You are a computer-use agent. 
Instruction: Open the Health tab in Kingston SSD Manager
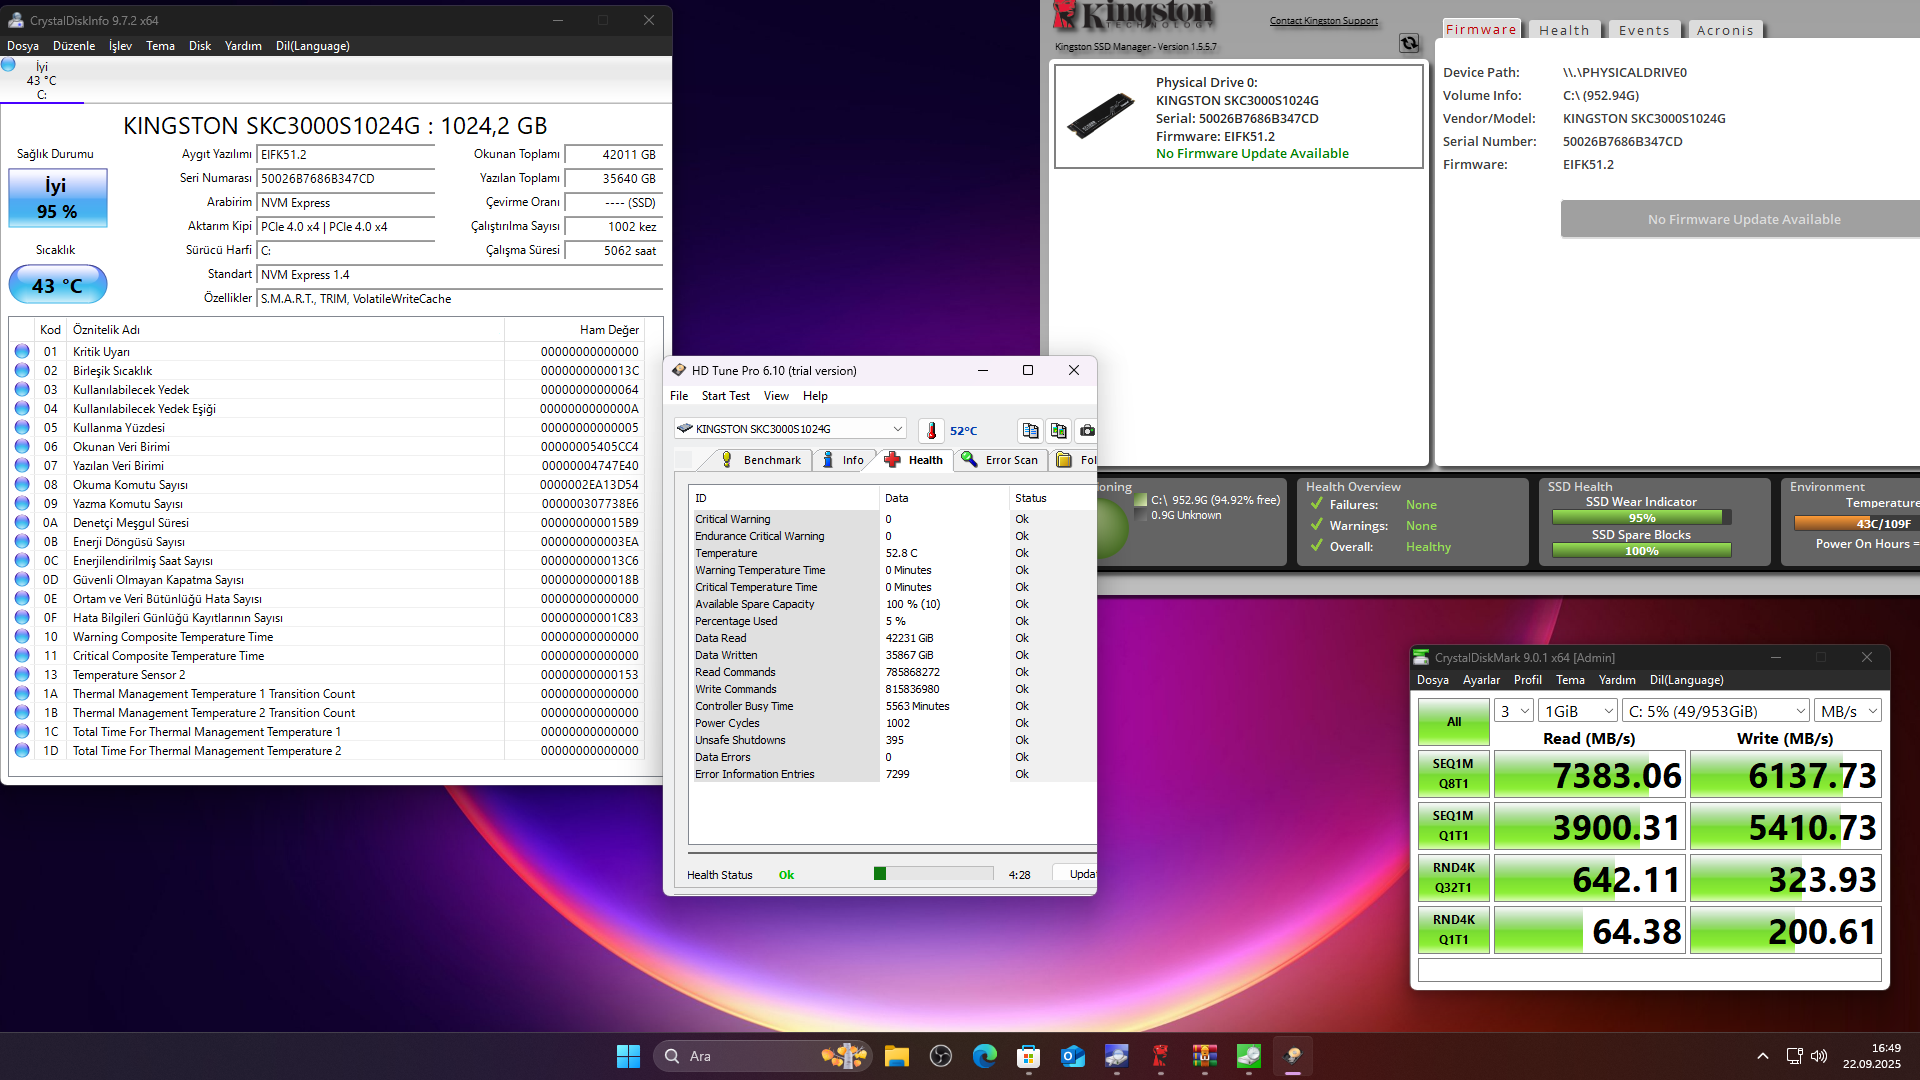1564,31
